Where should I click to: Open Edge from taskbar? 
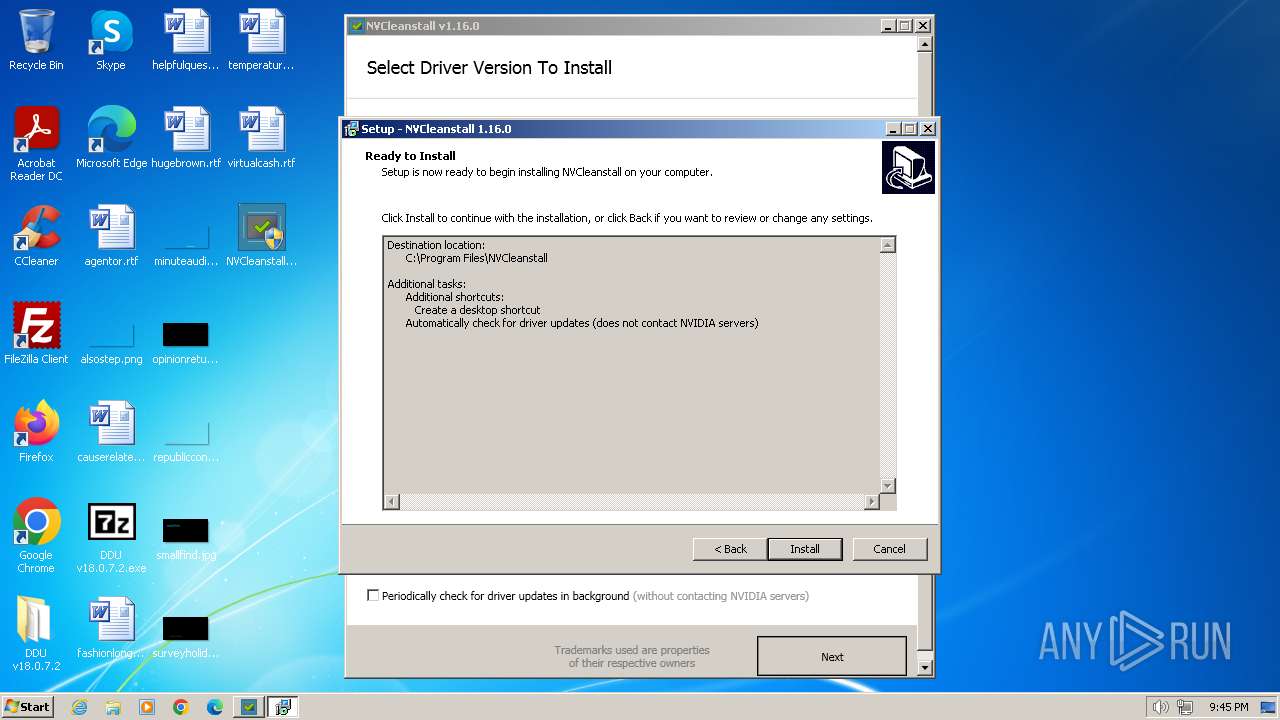[x=215, y=707]
